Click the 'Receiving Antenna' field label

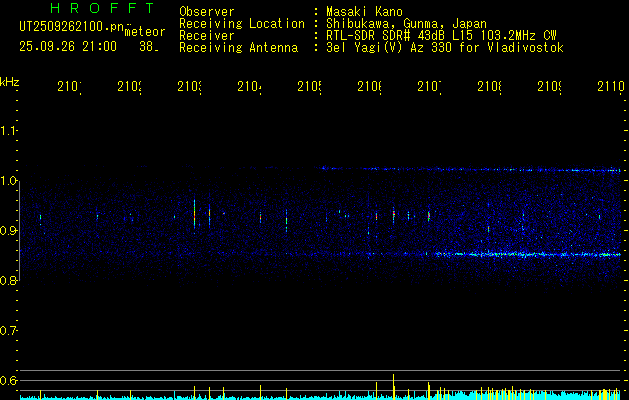coord(239,48)
